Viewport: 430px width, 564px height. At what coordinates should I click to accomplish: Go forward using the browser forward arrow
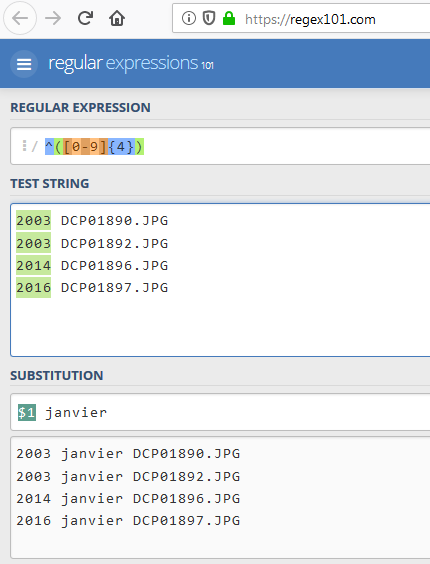(53, 18)
